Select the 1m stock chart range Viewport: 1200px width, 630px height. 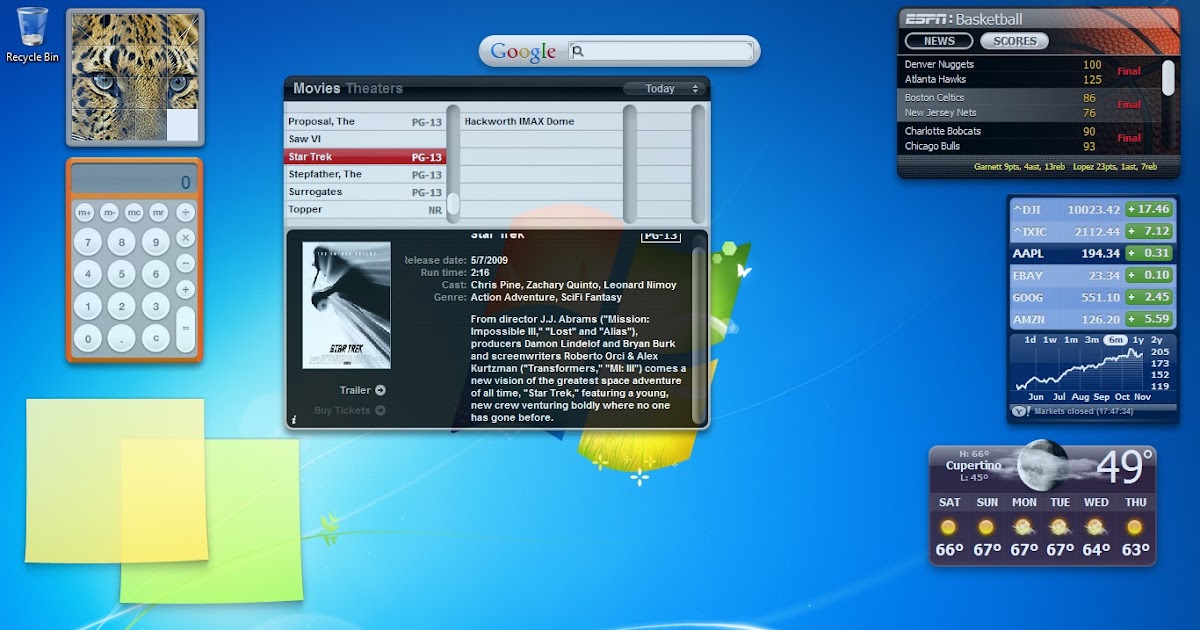(1071, 340)
